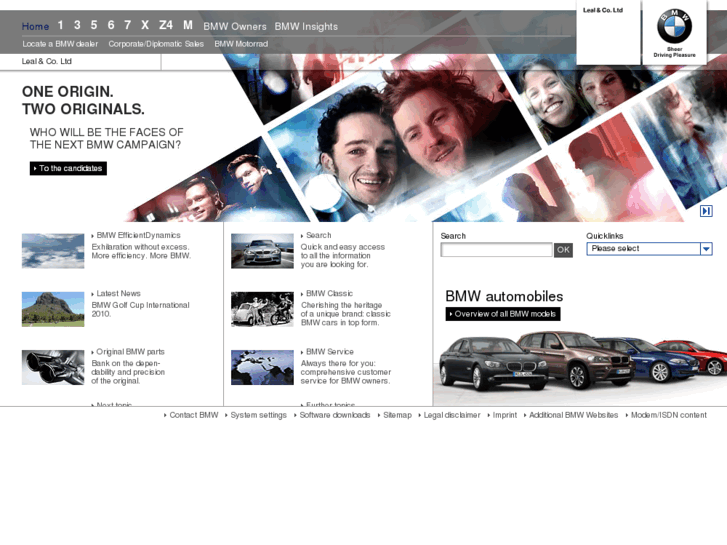727x545 pixels.
Task: Open Original BMW parts heading link
Action: [130, 352]
